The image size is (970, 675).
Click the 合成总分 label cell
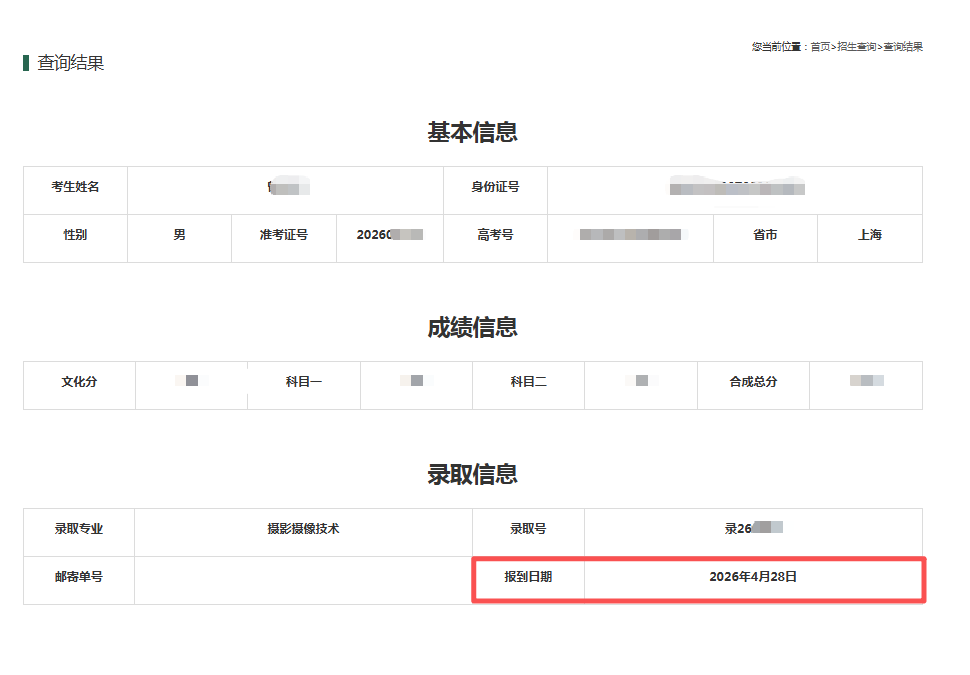[x=753, y=382]
